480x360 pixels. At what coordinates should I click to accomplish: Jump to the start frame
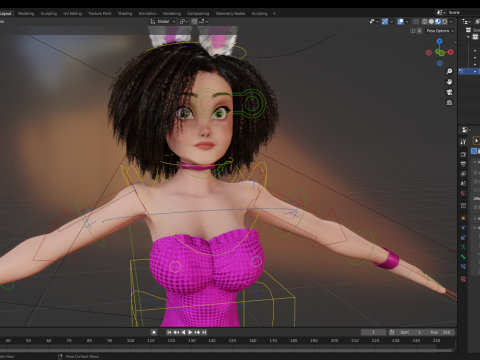click(169, 332)
